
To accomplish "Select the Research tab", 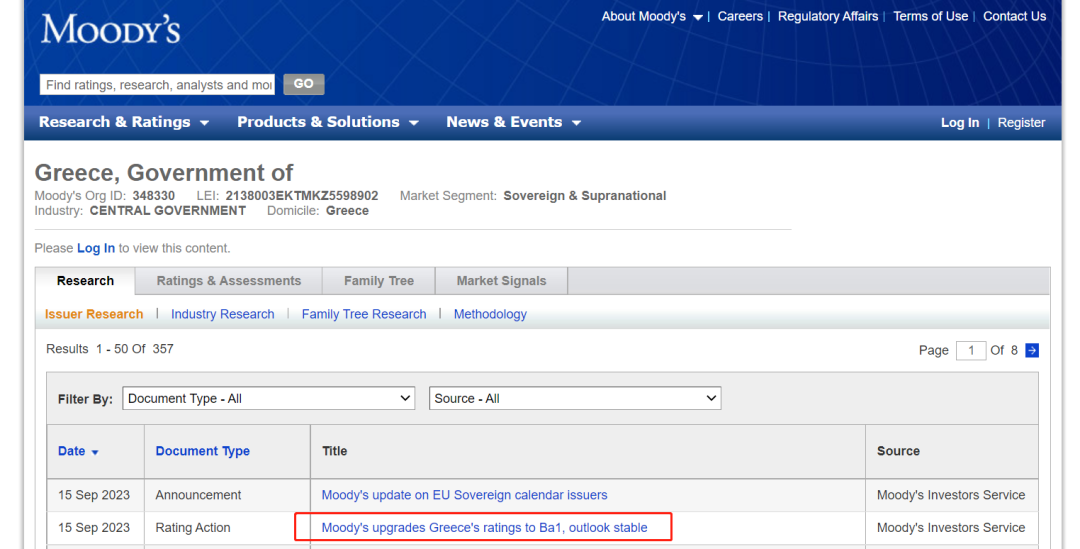I will coord(85,281).
